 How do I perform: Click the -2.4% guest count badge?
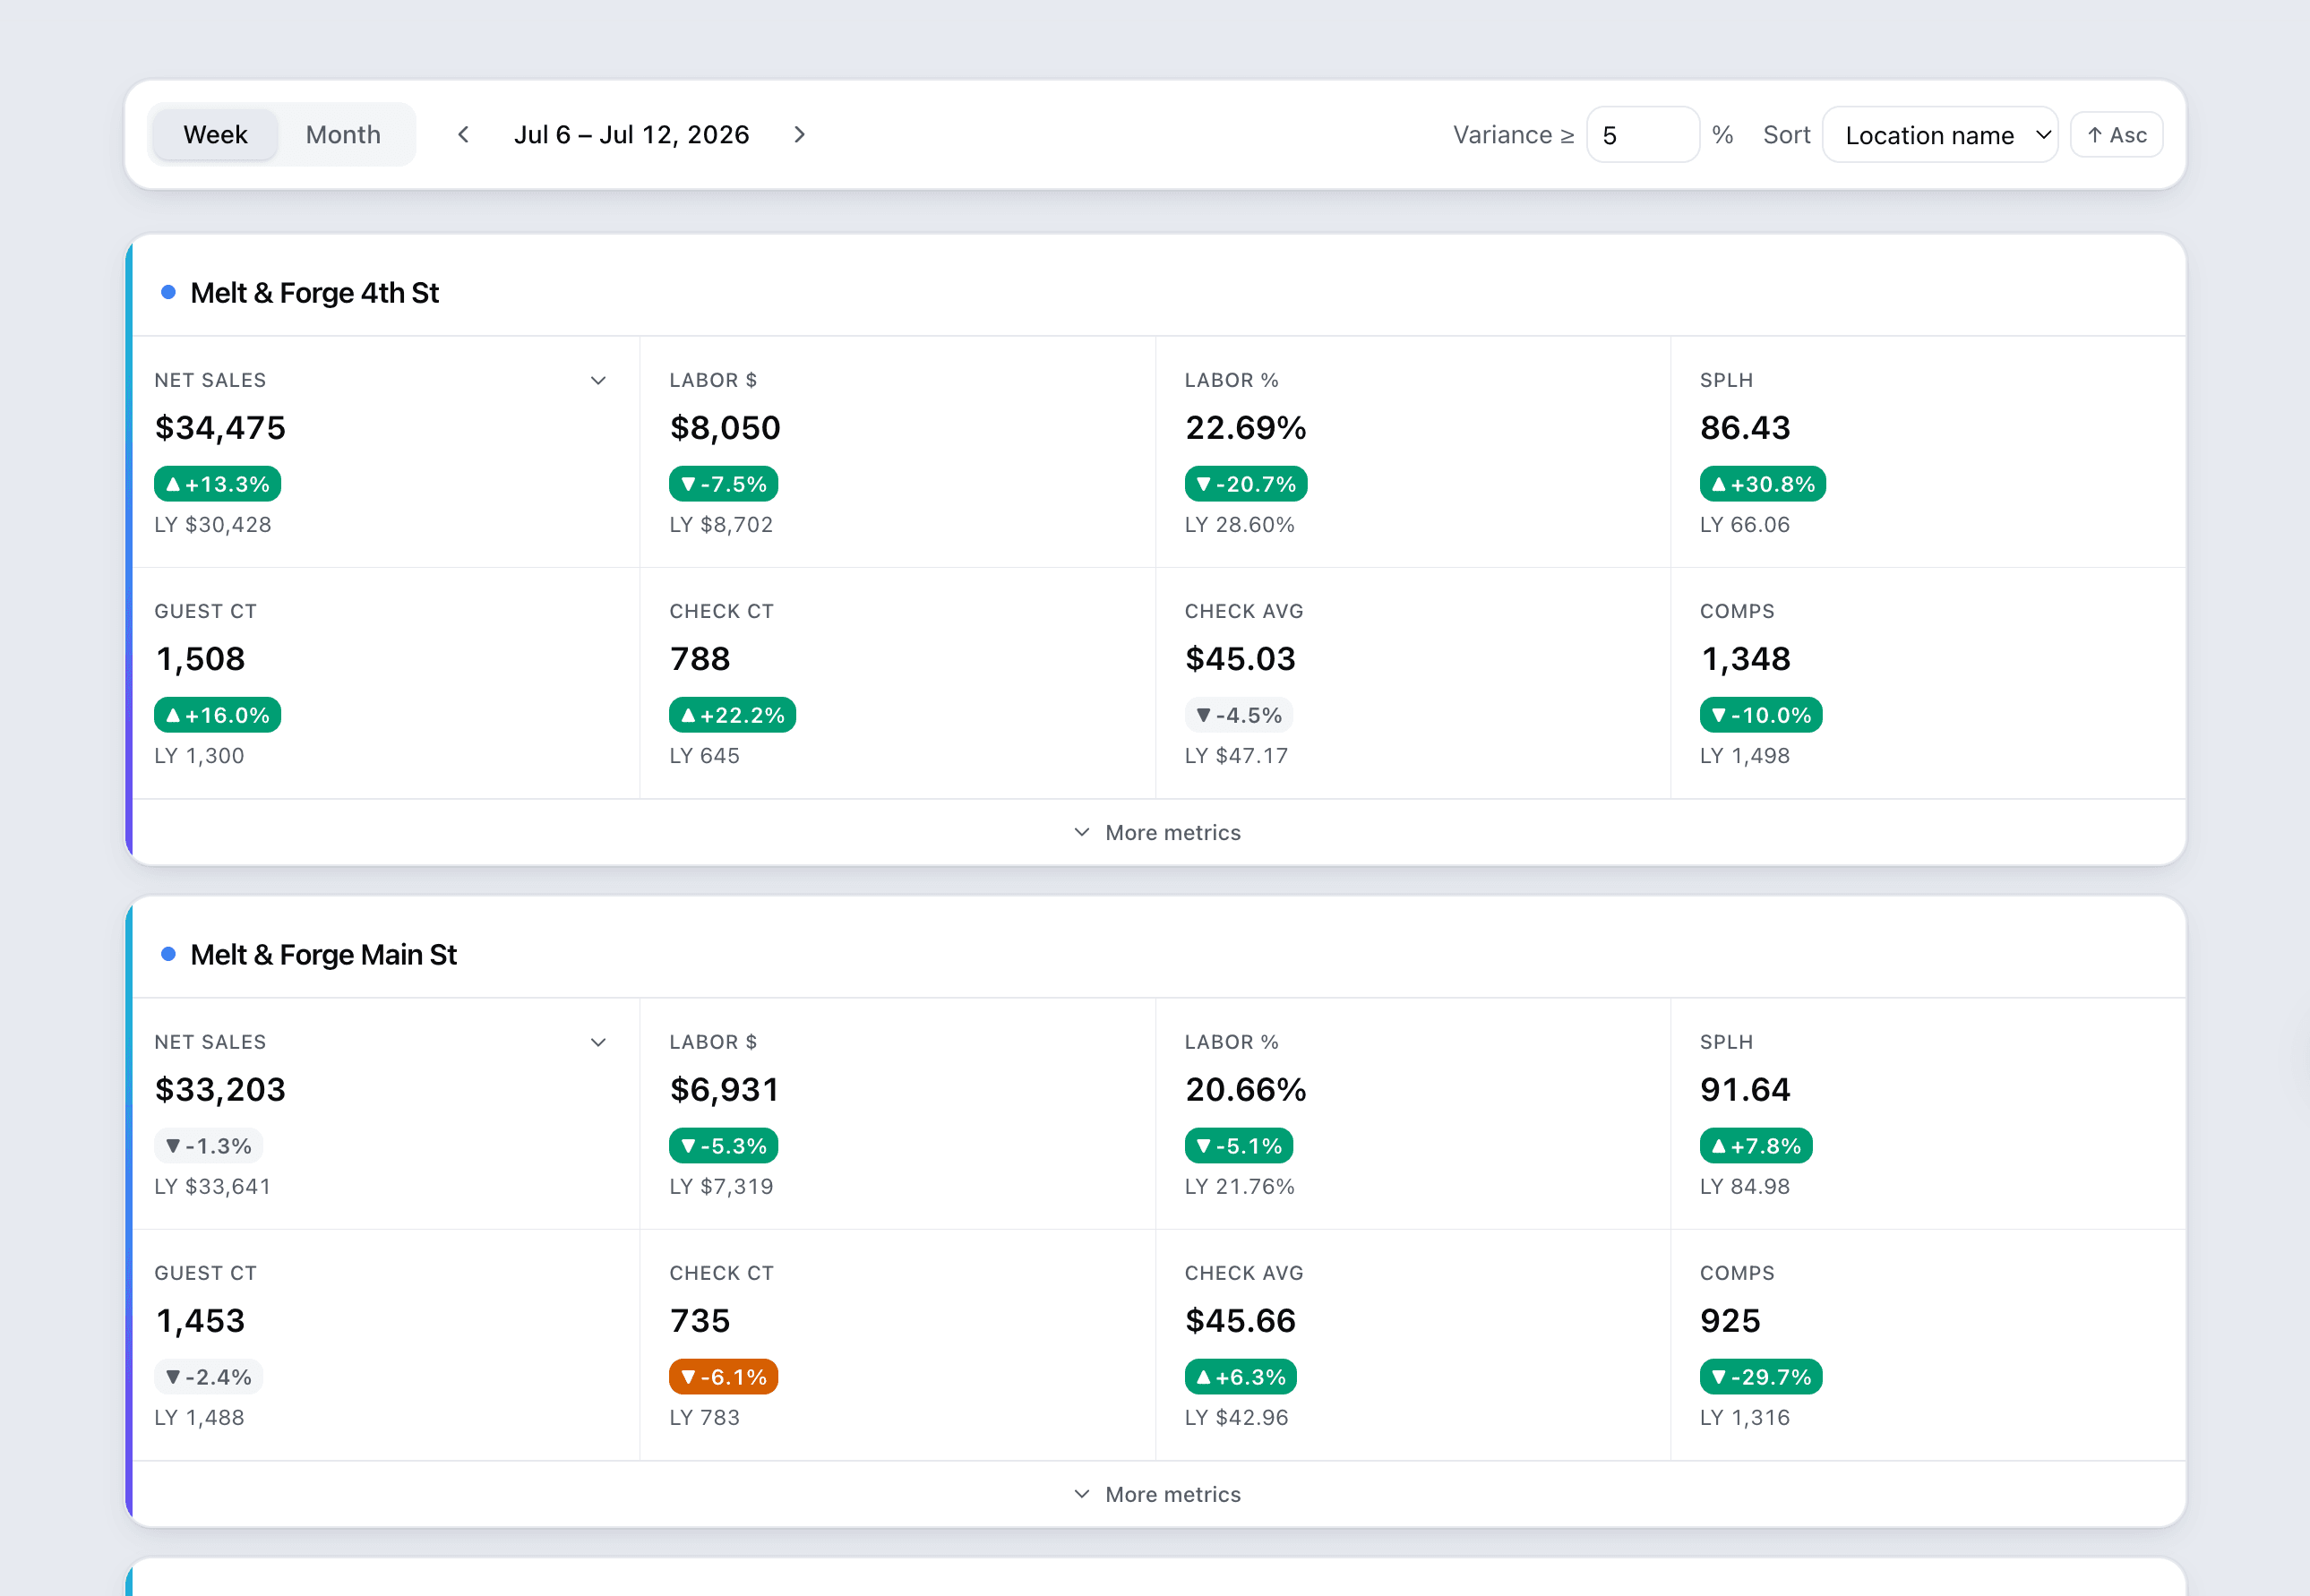point(208,1377)
